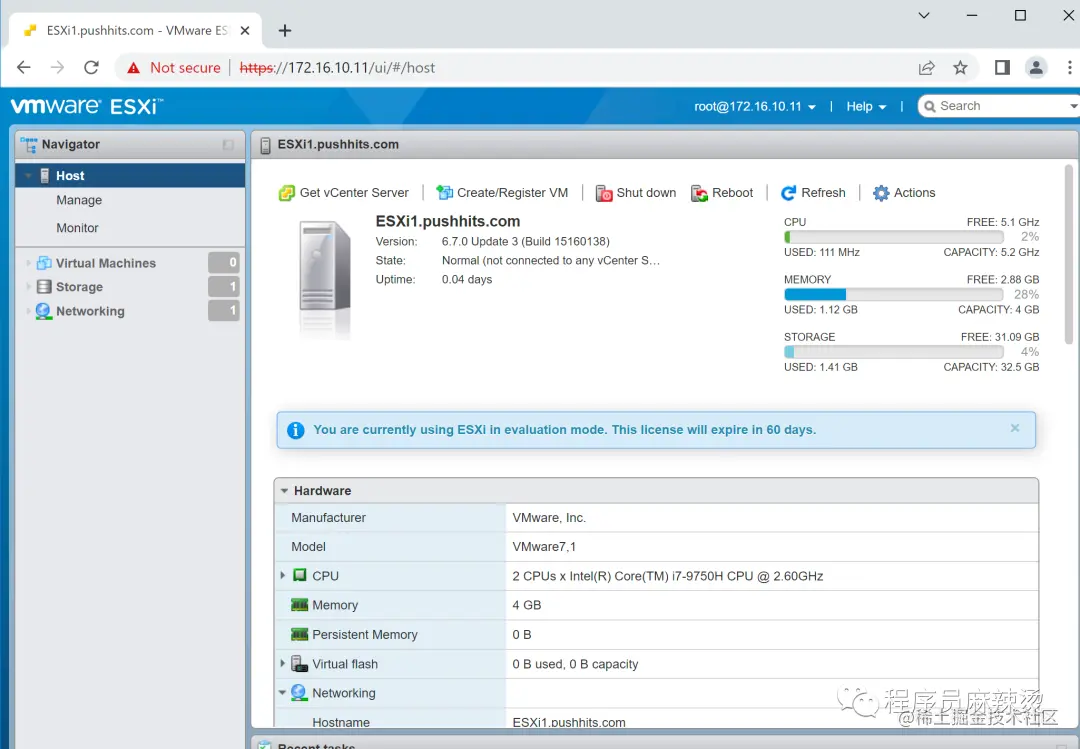Image resolution: width=1080 pixels, height=749 pixels.
Task: Click the Storage icon in Navigator
Action: (44, 287)
